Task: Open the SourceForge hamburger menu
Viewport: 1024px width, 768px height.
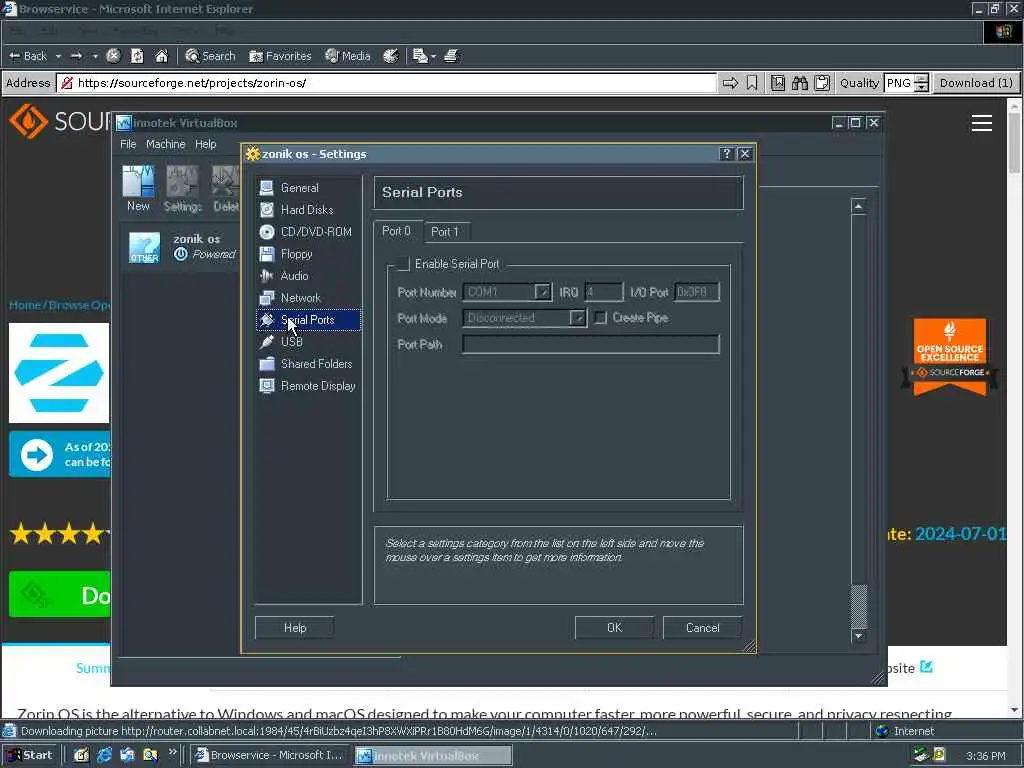Action: click(982, 123)
